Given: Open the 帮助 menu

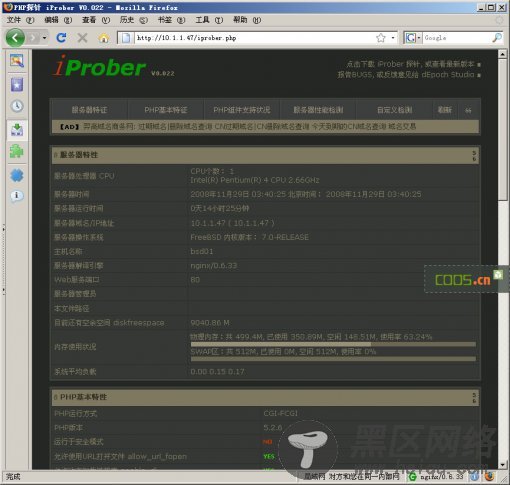Looking at the screenshot, I should (x=247, y=20).
